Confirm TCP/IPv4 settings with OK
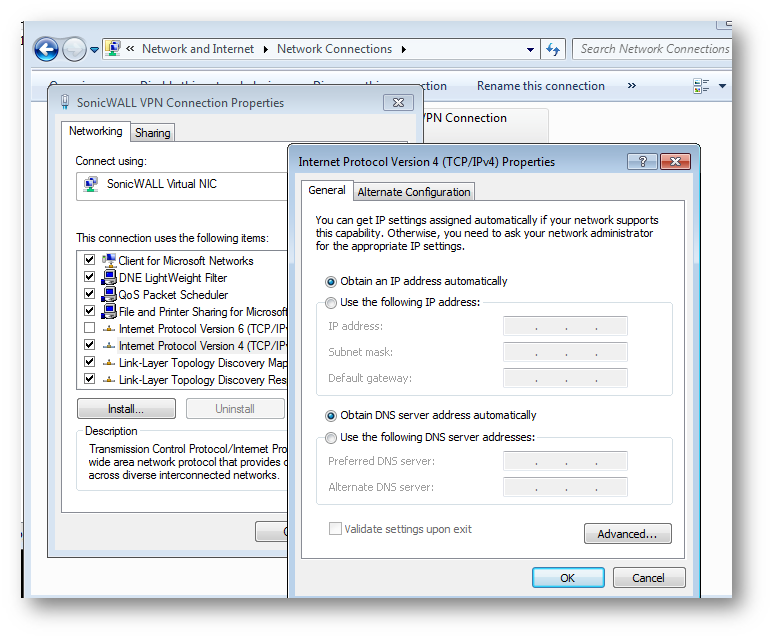 [x=568, y=578]
